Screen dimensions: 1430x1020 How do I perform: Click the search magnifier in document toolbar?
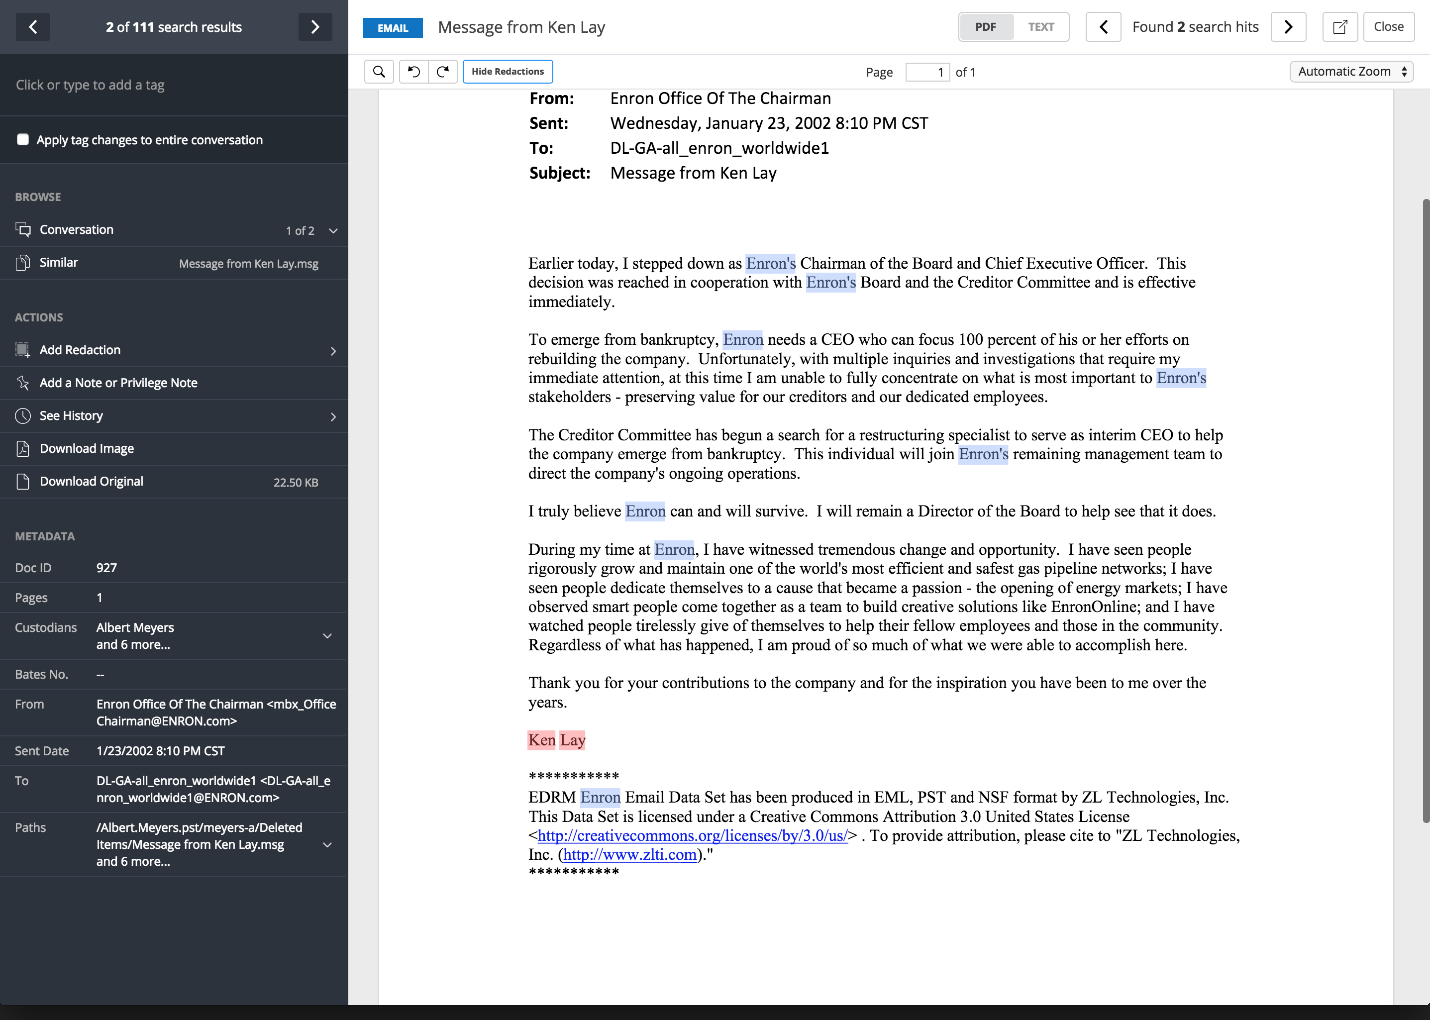point(379,72)
